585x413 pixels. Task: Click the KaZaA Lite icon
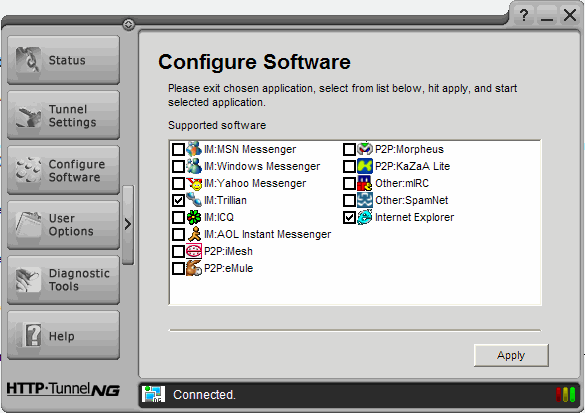click(365, 166)
